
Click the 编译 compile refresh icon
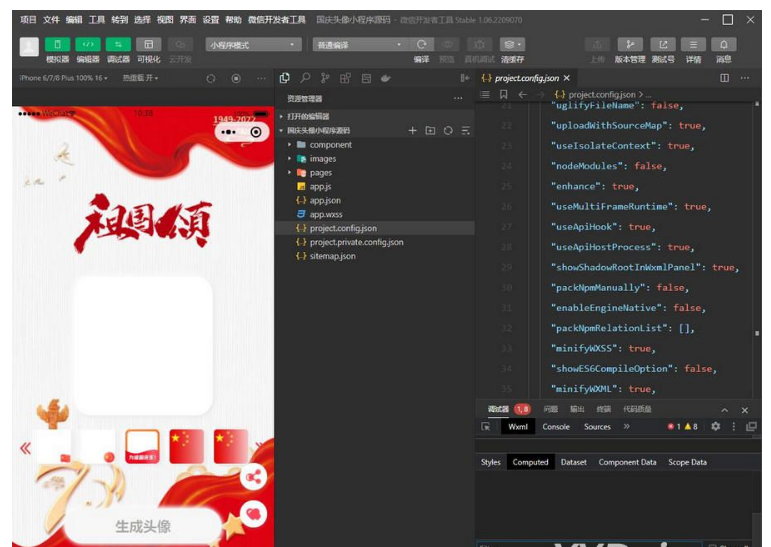[x=421, y=45]
